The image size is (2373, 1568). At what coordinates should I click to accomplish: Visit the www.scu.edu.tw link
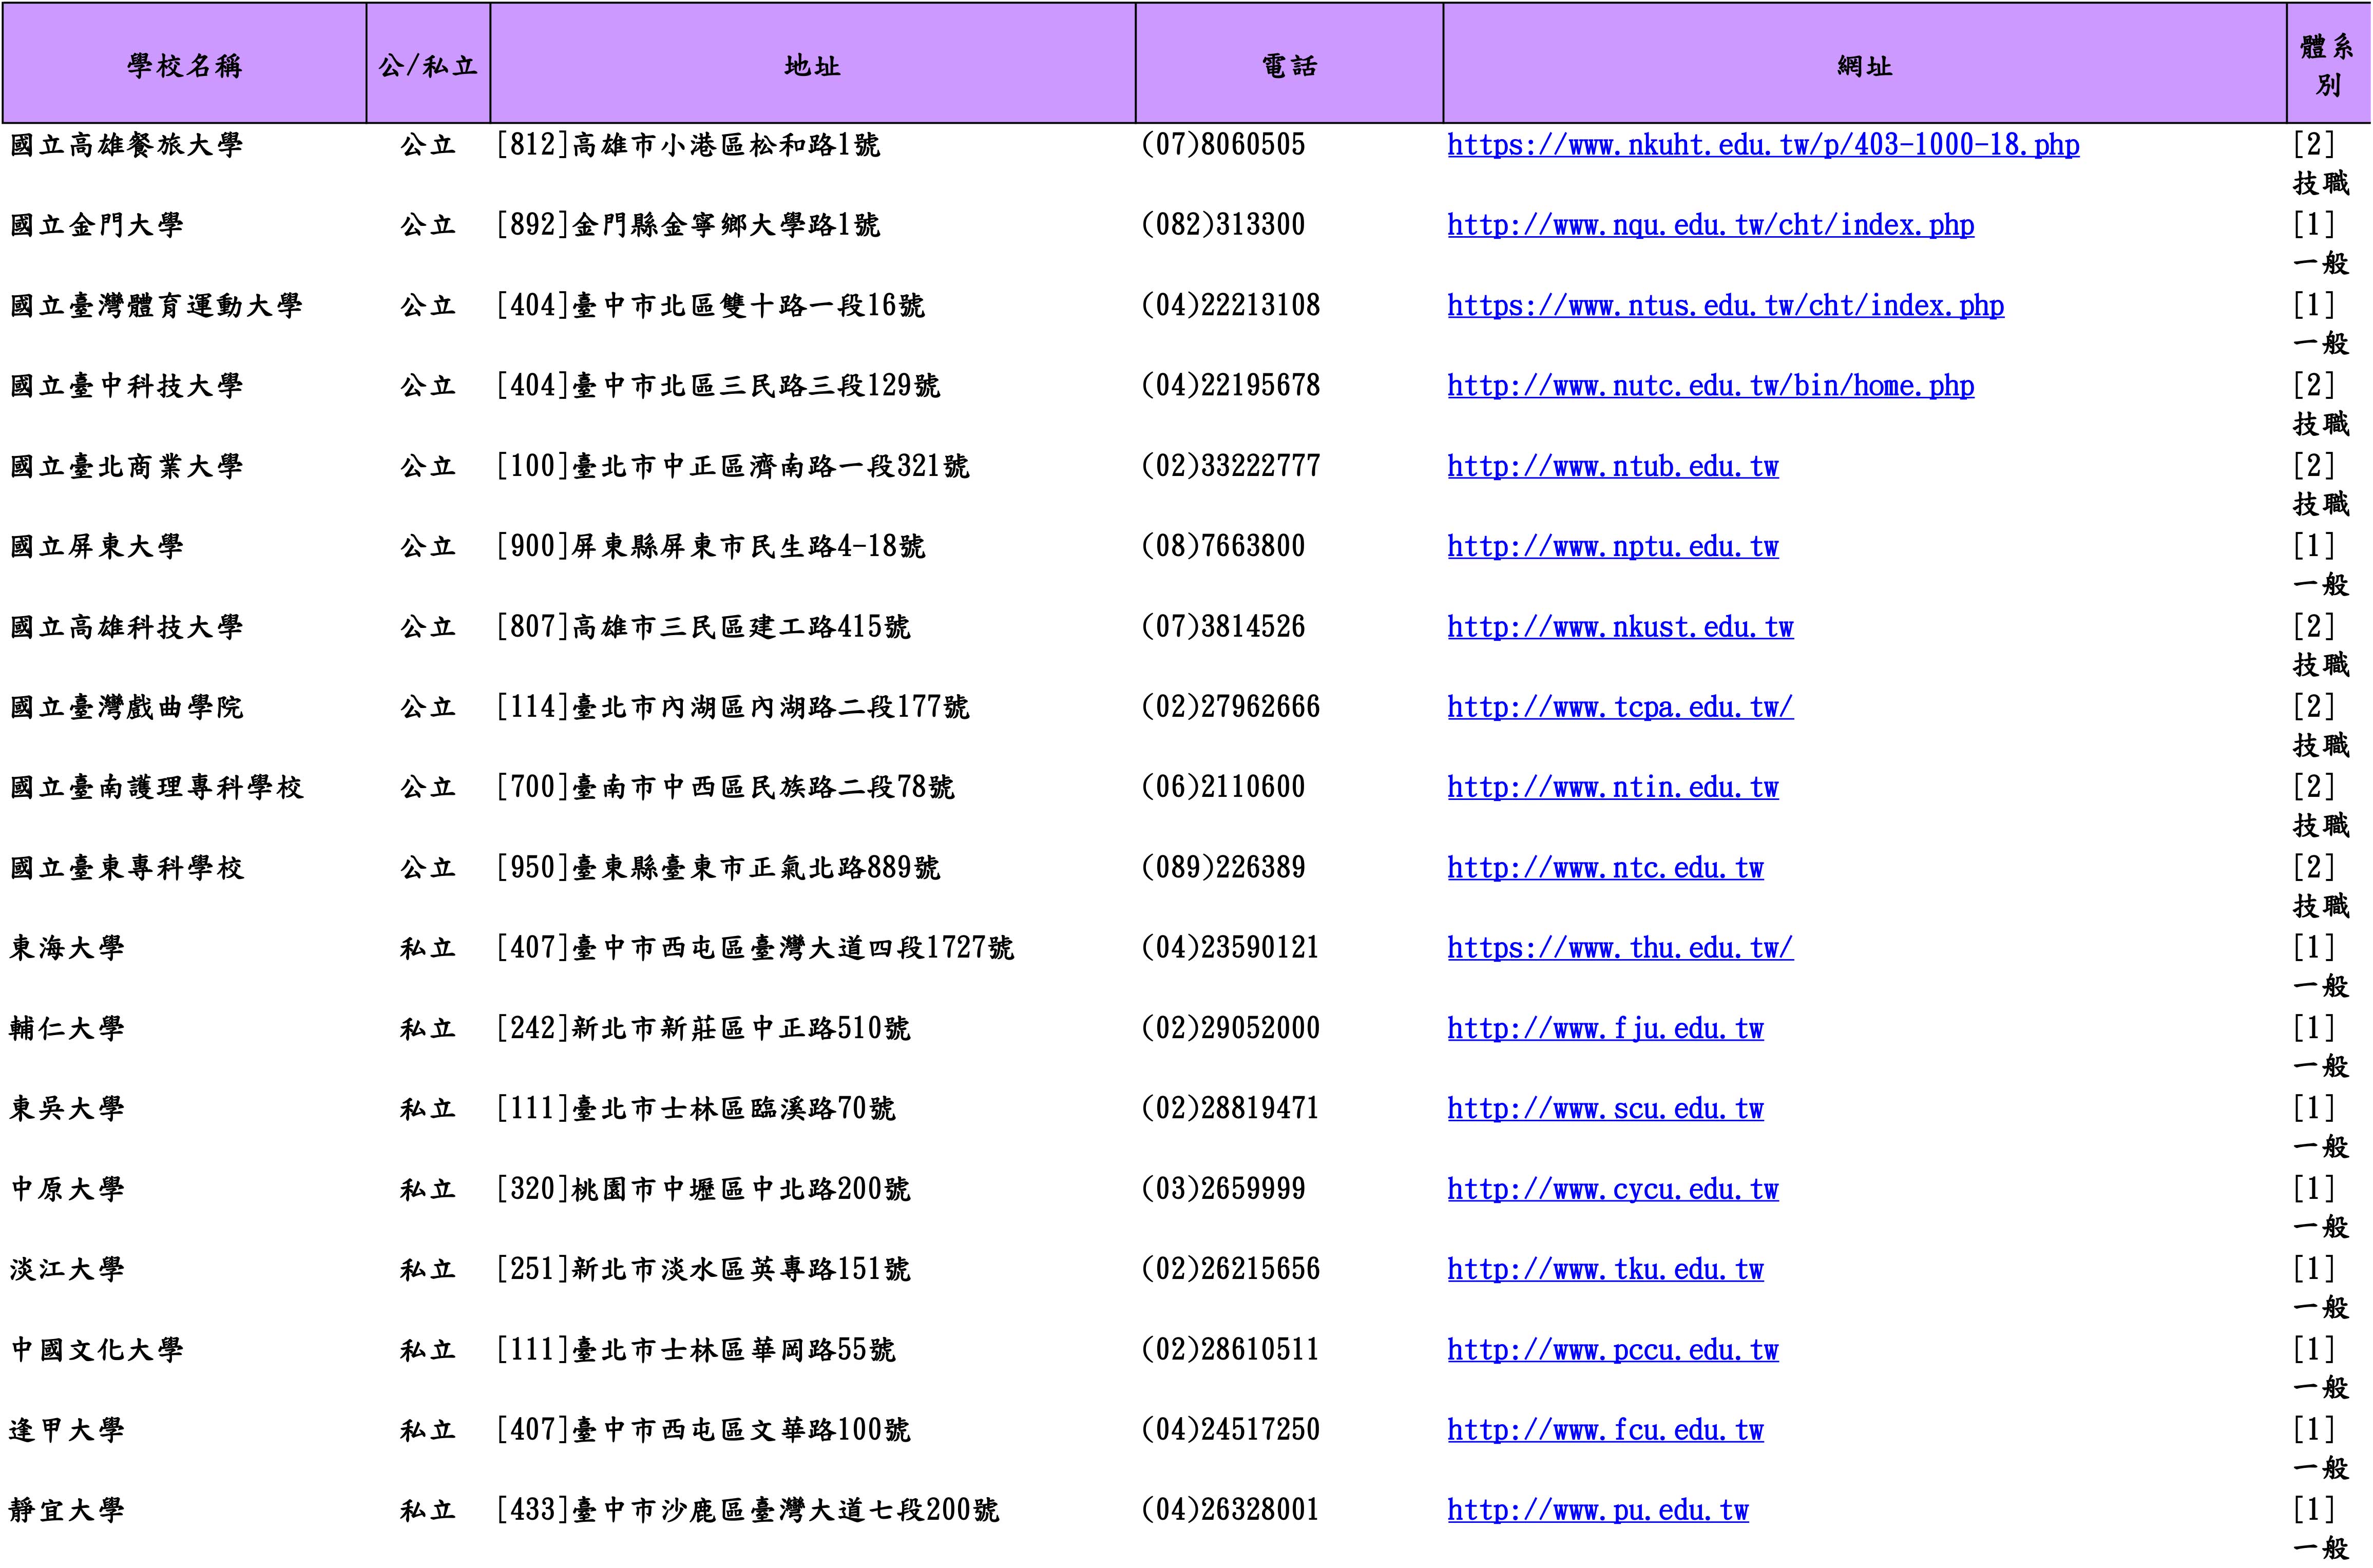pyautogui.click(x=1605, y=1109)
